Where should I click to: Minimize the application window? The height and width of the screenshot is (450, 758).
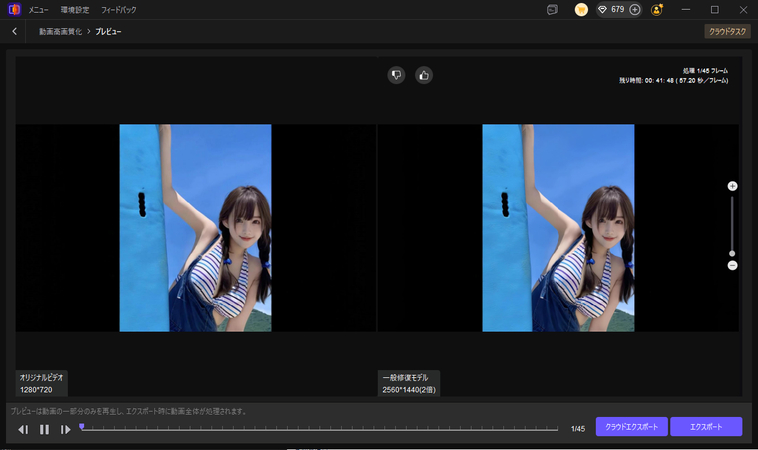click(x=685, y=10)
